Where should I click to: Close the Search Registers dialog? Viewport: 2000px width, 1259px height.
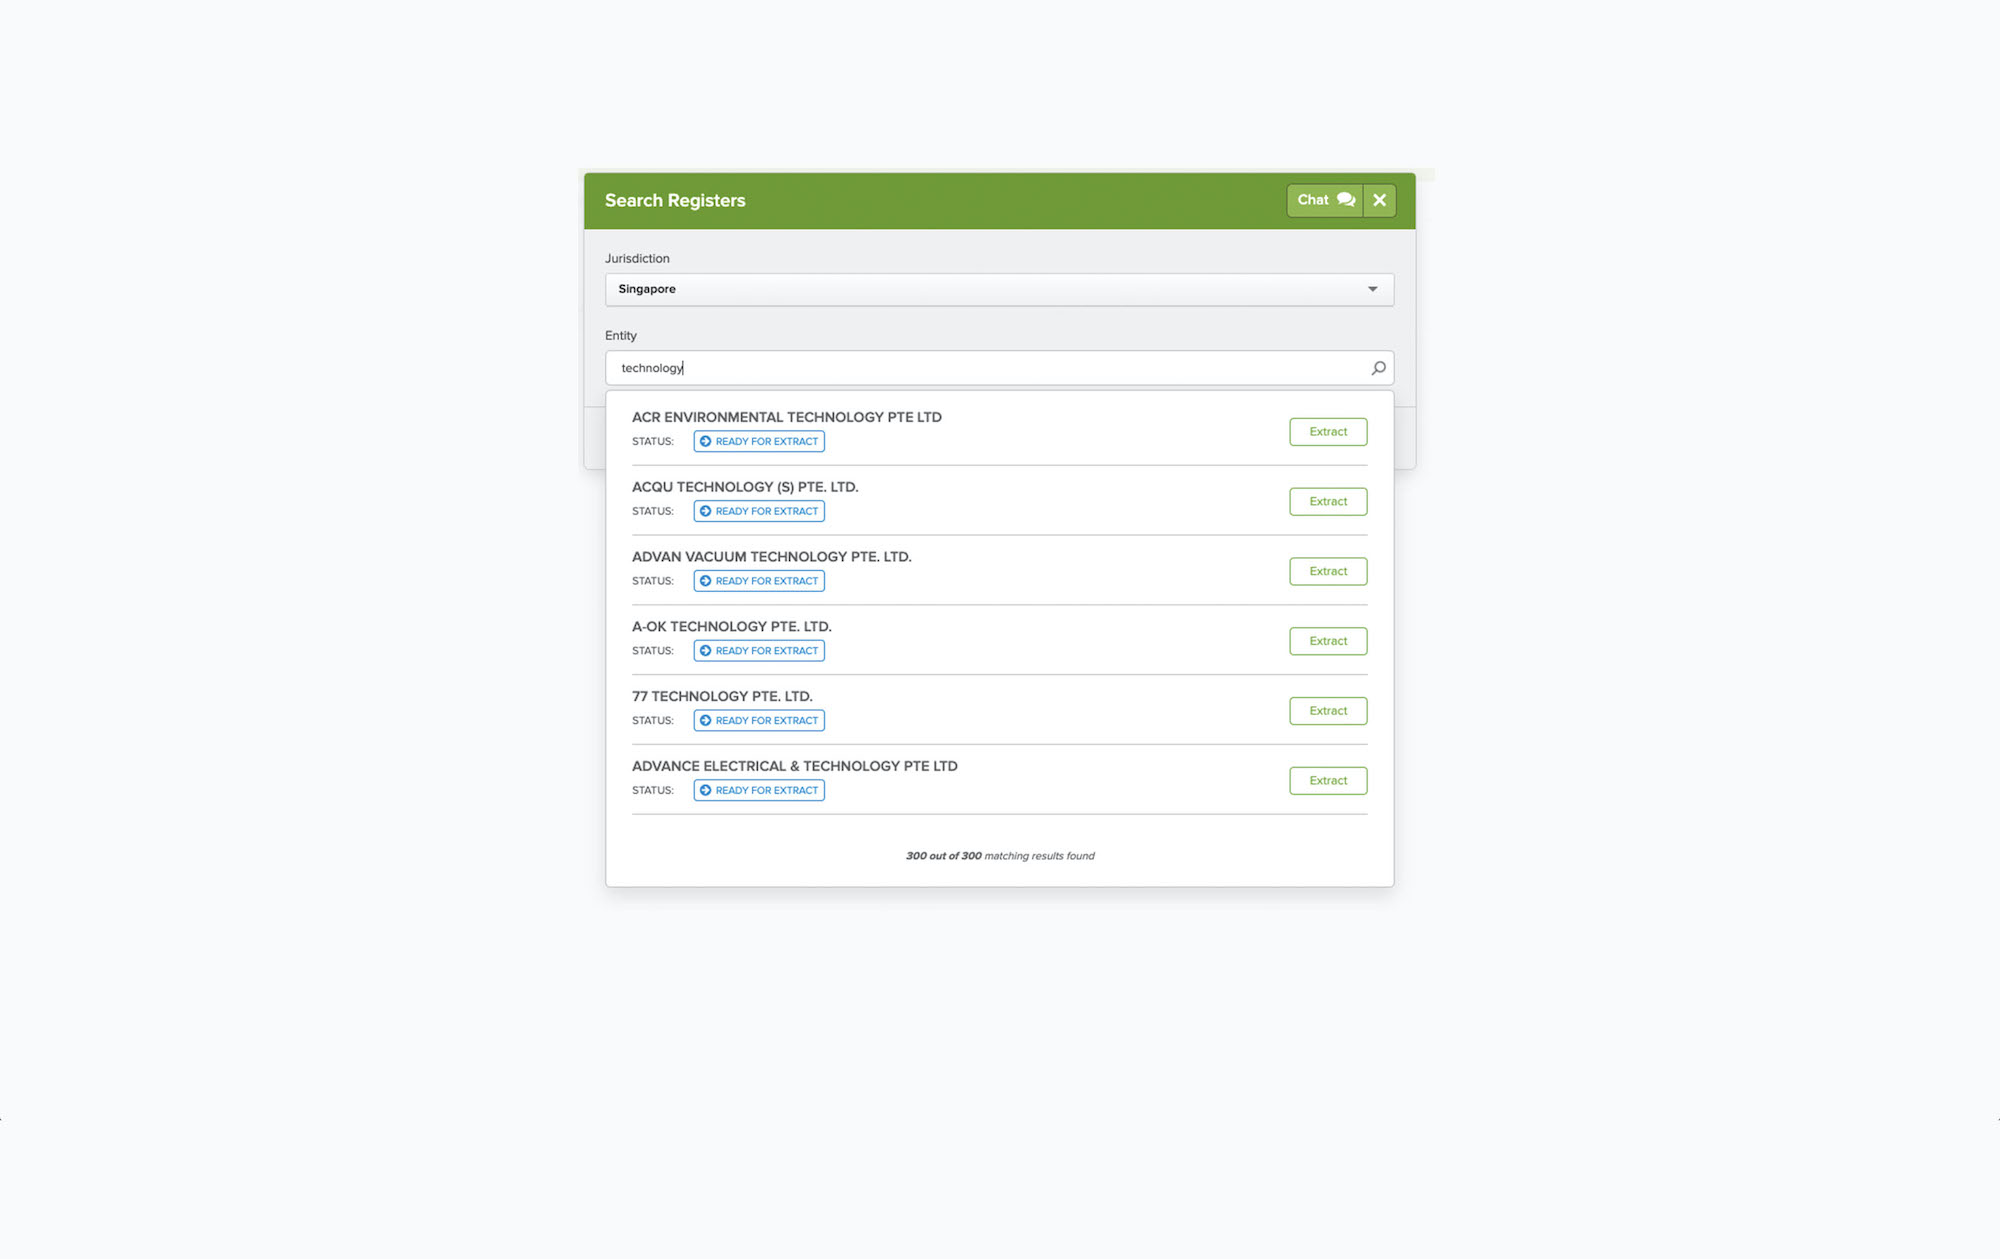1380,200
